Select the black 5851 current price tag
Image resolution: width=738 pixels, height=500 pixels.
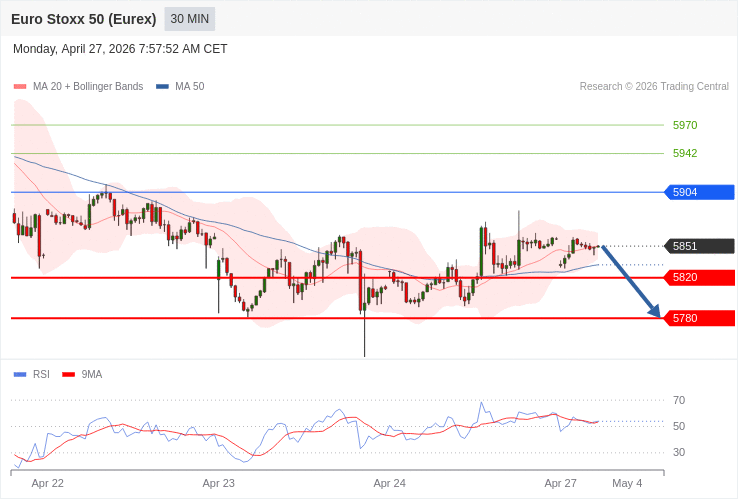699,246
